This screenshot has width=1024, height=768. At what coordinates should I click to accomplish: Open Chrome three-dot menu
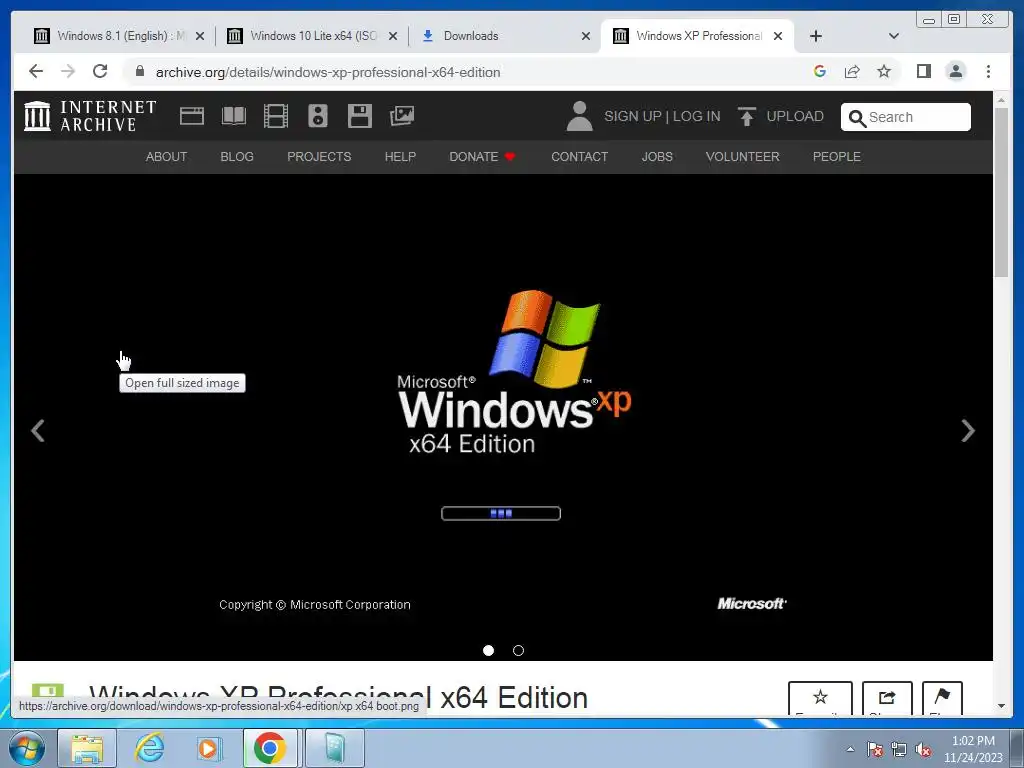988,71
